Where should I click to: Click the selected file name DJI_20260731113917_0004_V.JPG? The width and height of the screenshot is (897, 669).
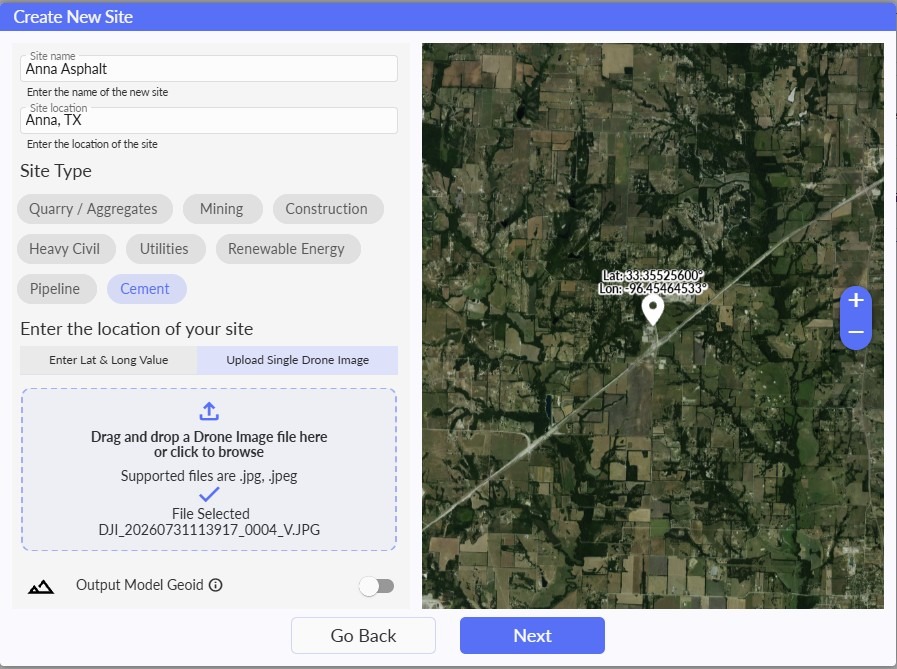(x=209, y=529)
